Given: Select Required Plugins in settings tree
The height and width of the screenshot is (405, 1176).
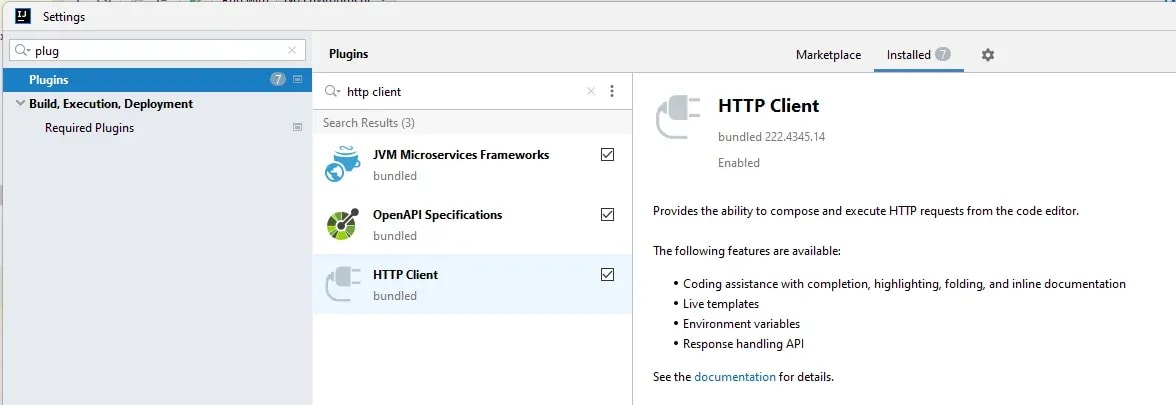Looking at the screenshot, I should 89,128.
